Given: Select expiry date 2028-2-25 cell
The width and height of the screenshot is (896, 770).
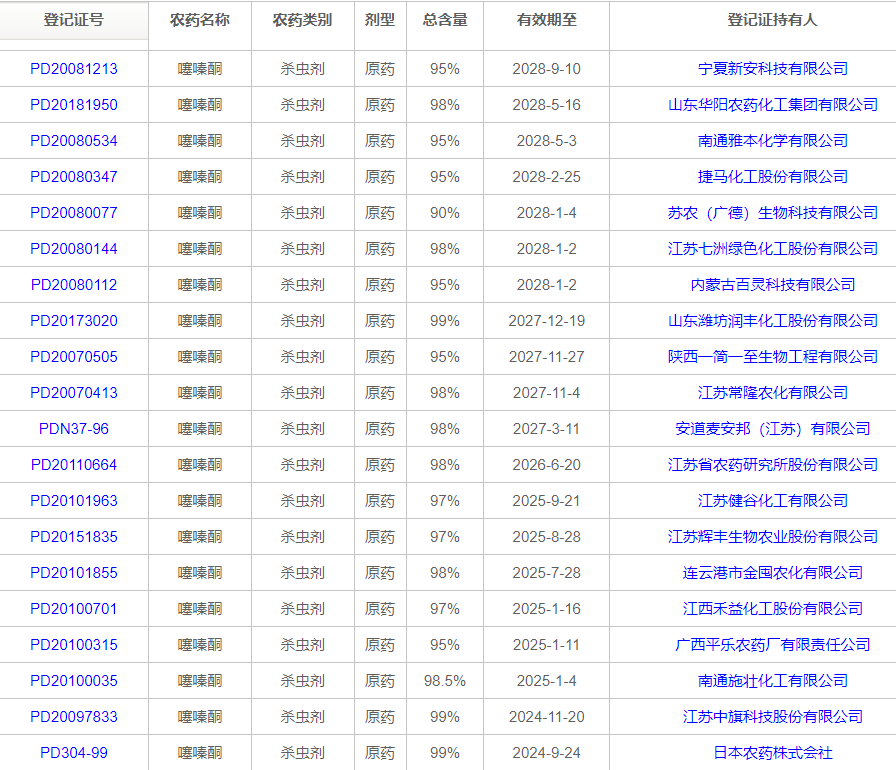Looking at the screenshot, I should pos(546,177).
